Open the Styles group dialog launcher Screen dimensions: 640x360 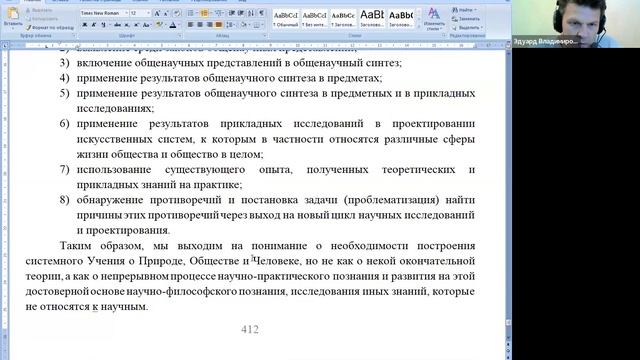click(444, 36)
